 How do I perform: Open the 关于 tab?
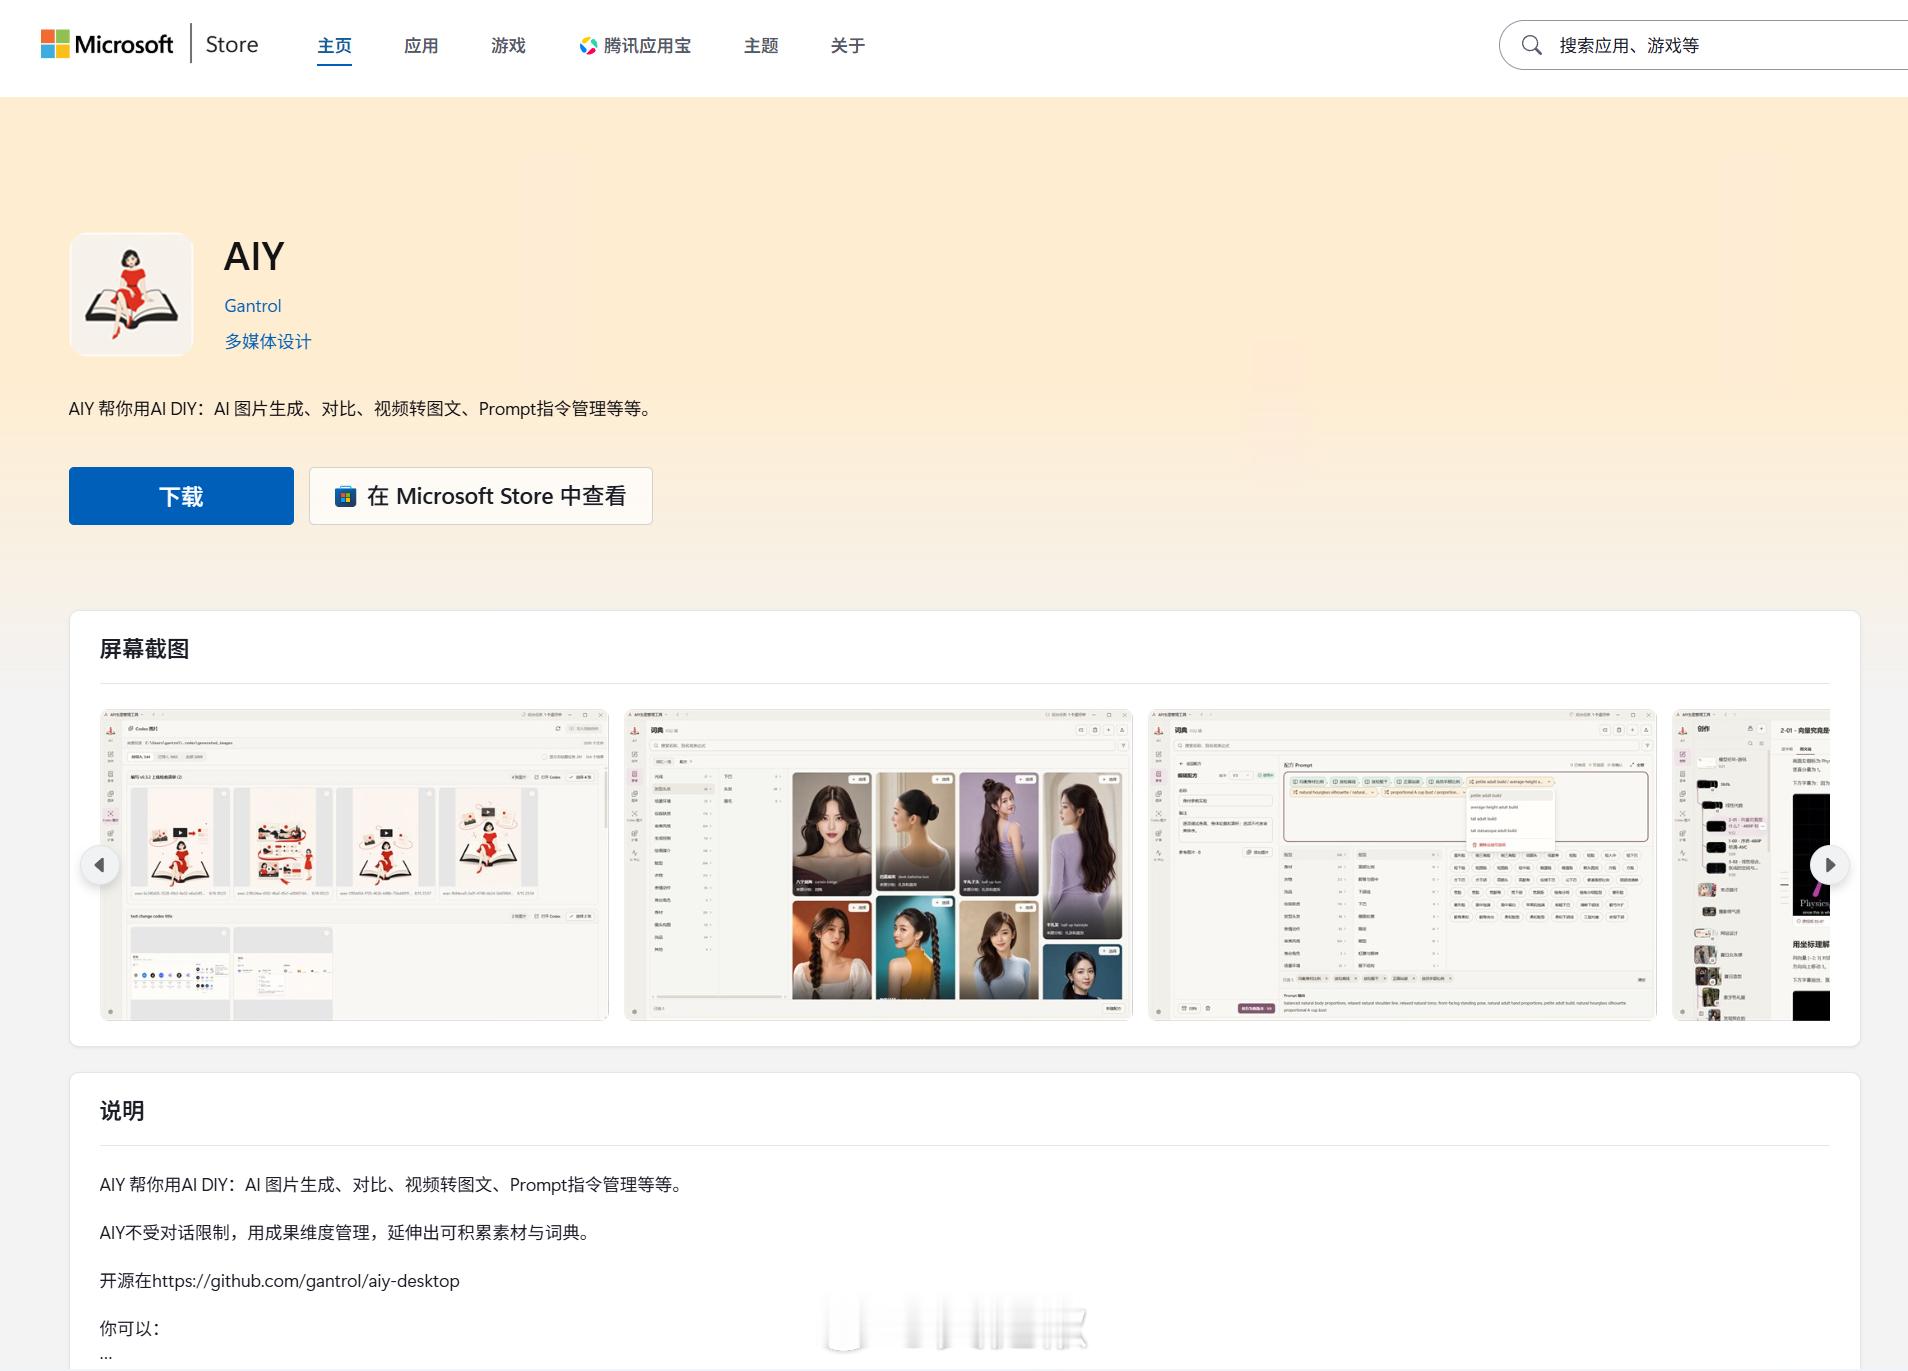pyautogui.click(x=848, y=46)
